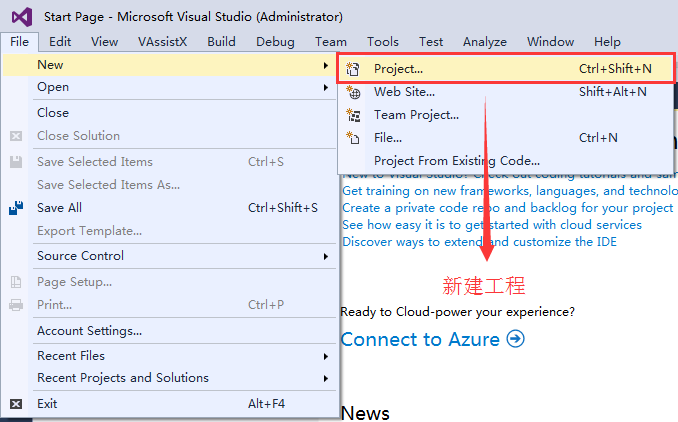Screen dimensions: 678x422
Task: Open link about private code repo and backlog
Action: (x=508, y=208)
